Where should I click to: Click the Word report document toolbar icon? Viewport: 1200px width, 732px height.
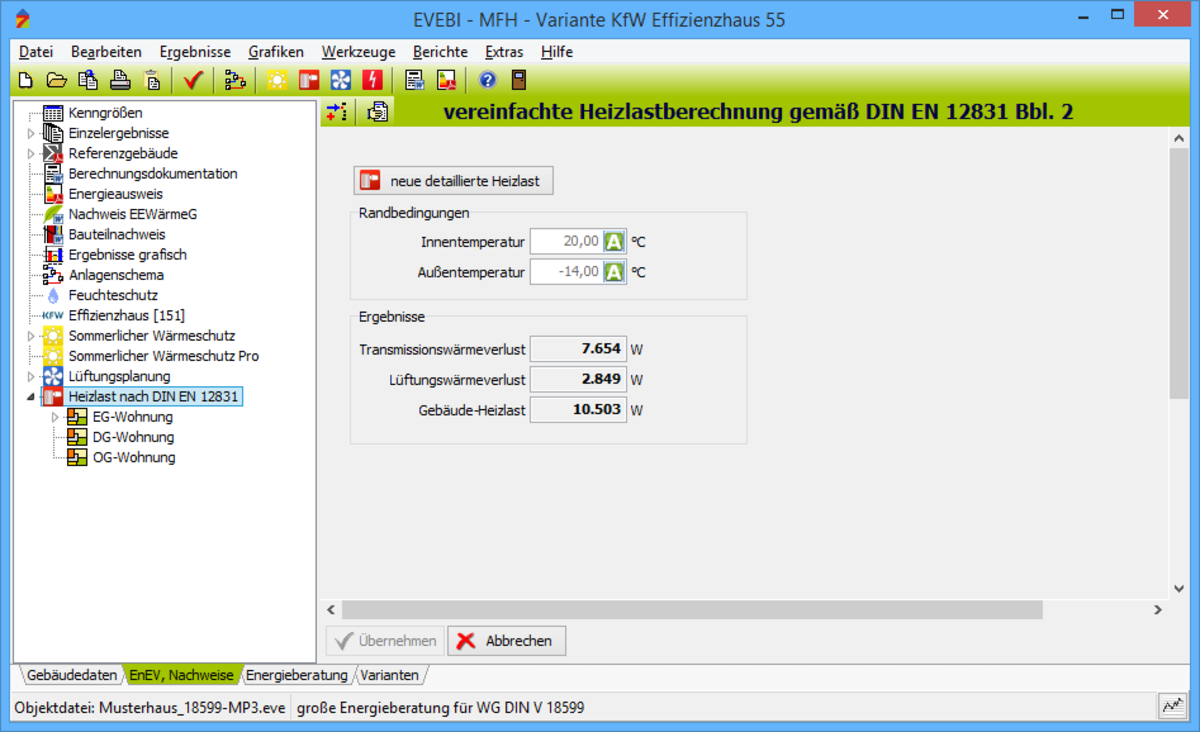415,80
